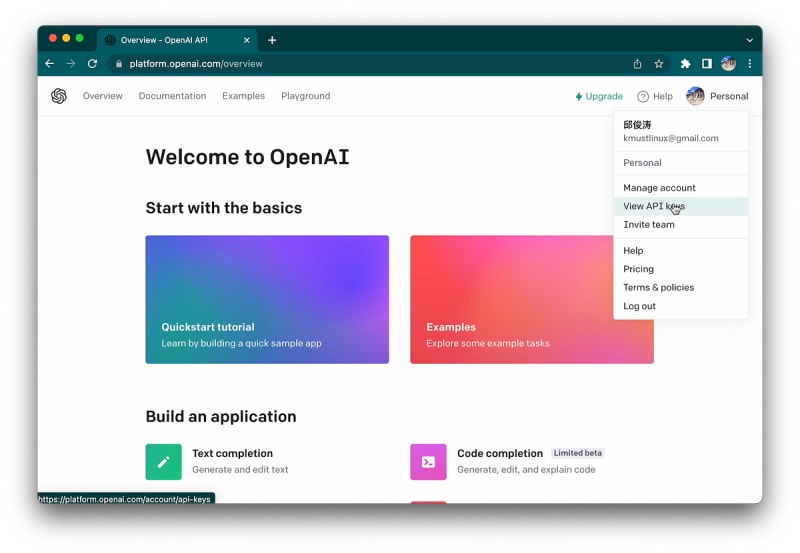This screenshot has height=553, width=800.
Task: Open a new browser tab
Action: tap(272, 40)
